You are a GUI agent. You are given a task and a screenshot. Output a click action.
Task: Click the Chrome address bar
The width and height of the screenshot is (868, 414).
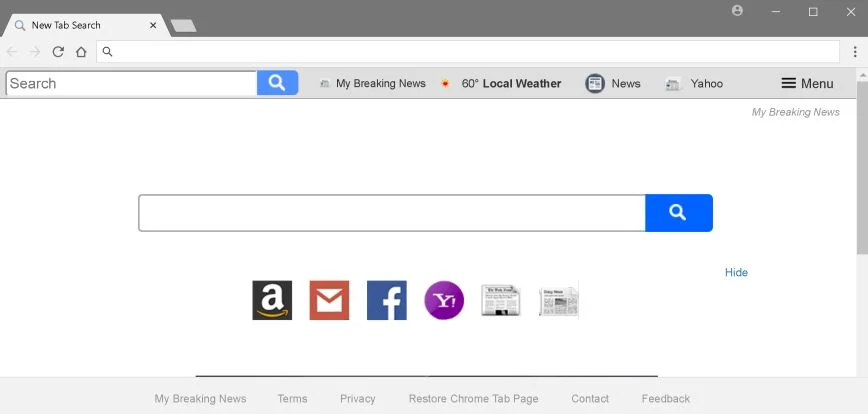(x=468, y=52)
